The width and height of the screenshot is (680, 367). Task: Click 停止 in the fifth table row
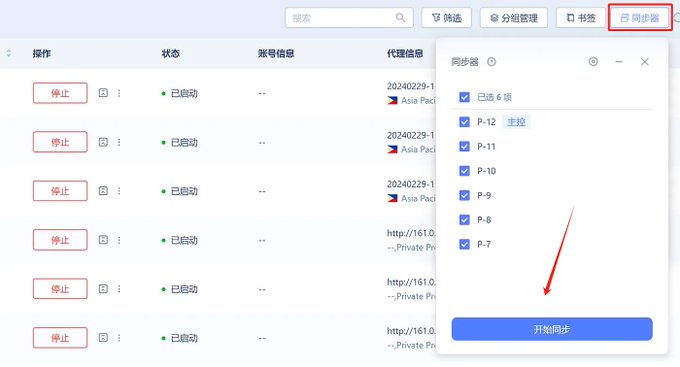point(60,289)
